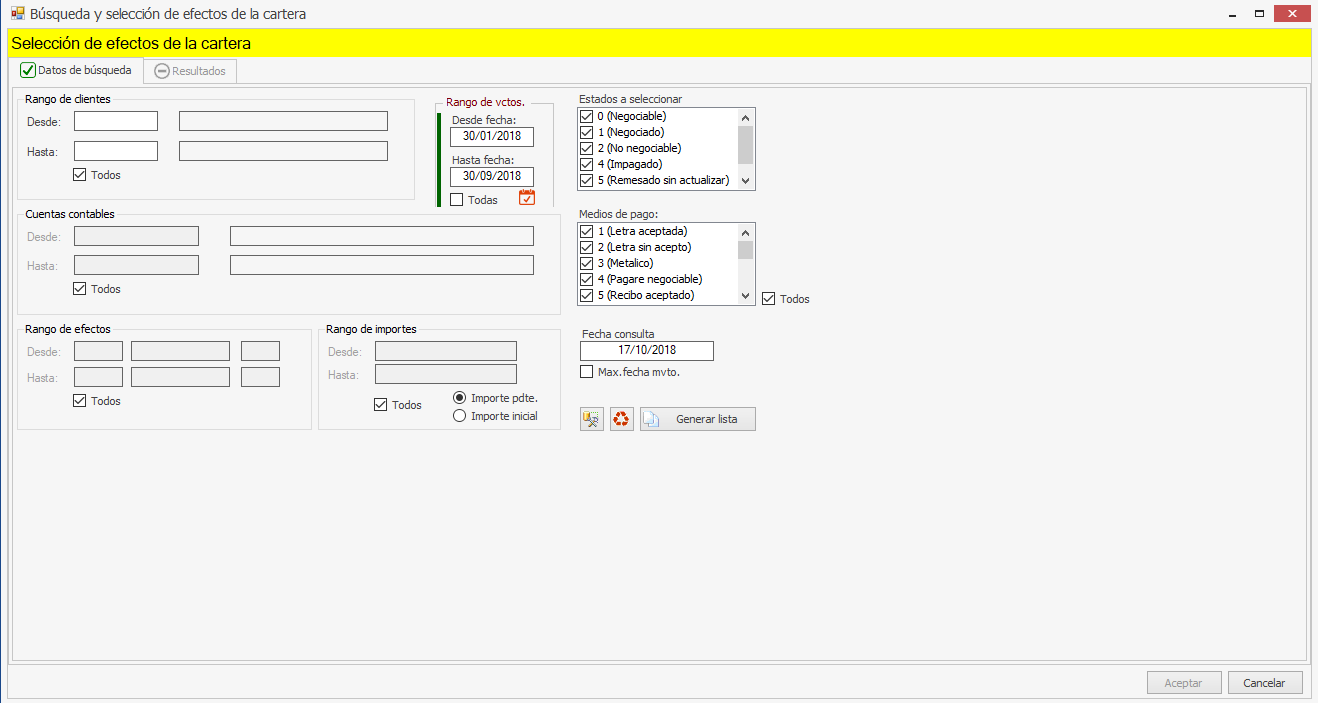Click the red recycle reset icon
This screenshot has width=1318, height=703.
622,419
